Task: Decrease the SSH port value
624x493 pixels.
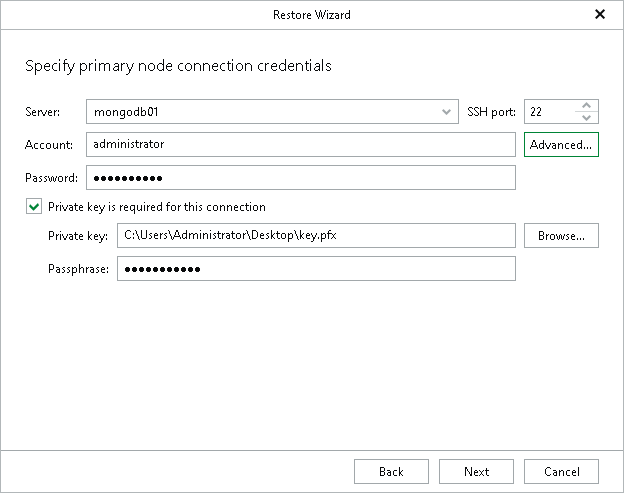Action: coord(586,118)
